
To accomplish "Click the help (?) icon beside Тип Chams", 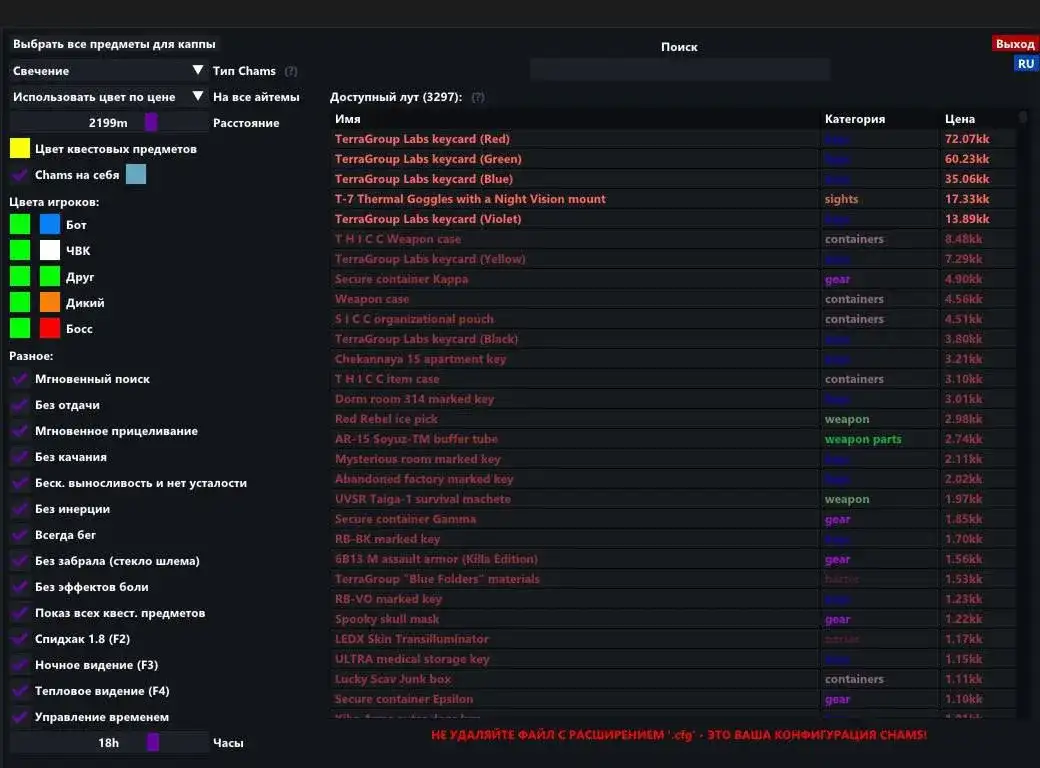I will pyautogui.click(x=291, y=72).
